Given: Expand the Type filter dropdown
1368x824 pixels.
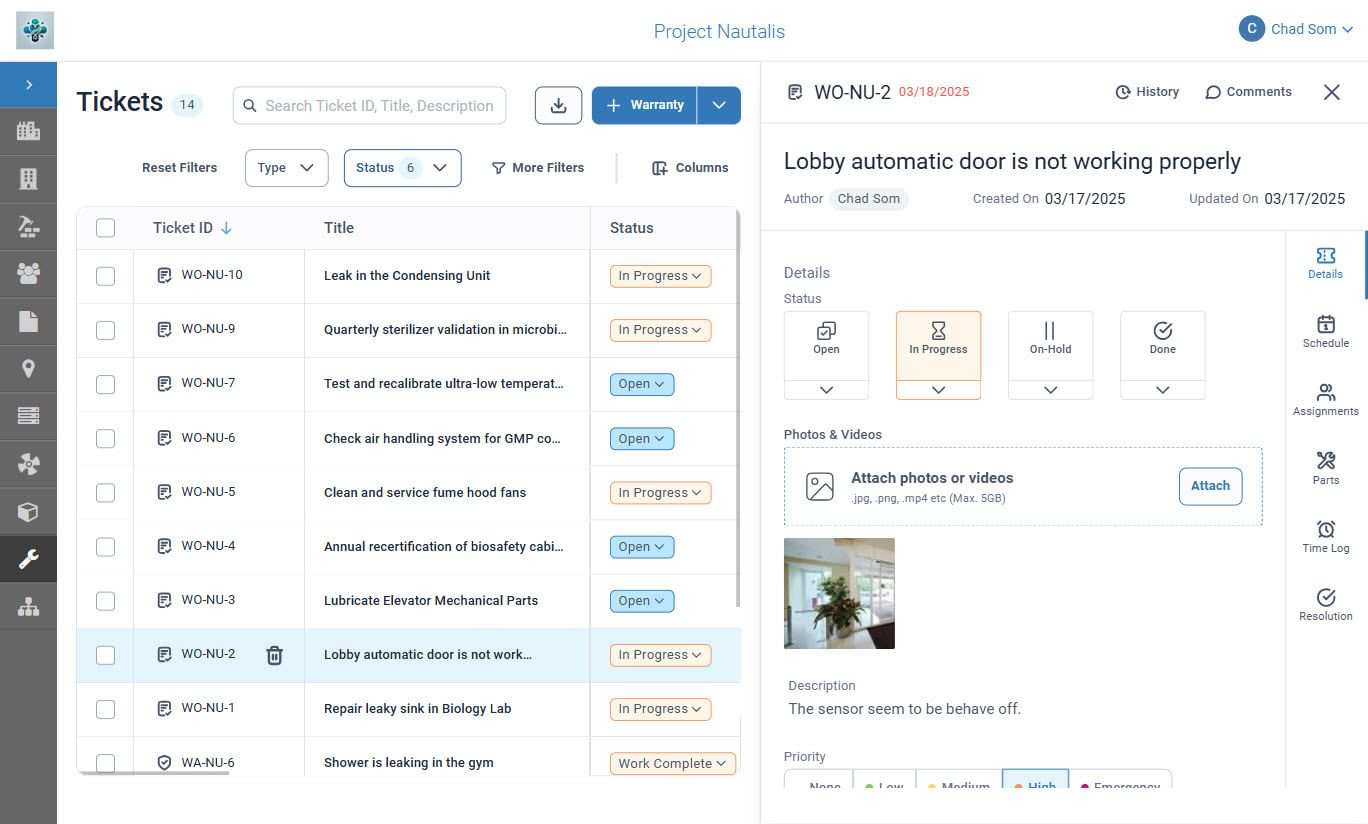Looking at the screenshot, I should [286, 167].
